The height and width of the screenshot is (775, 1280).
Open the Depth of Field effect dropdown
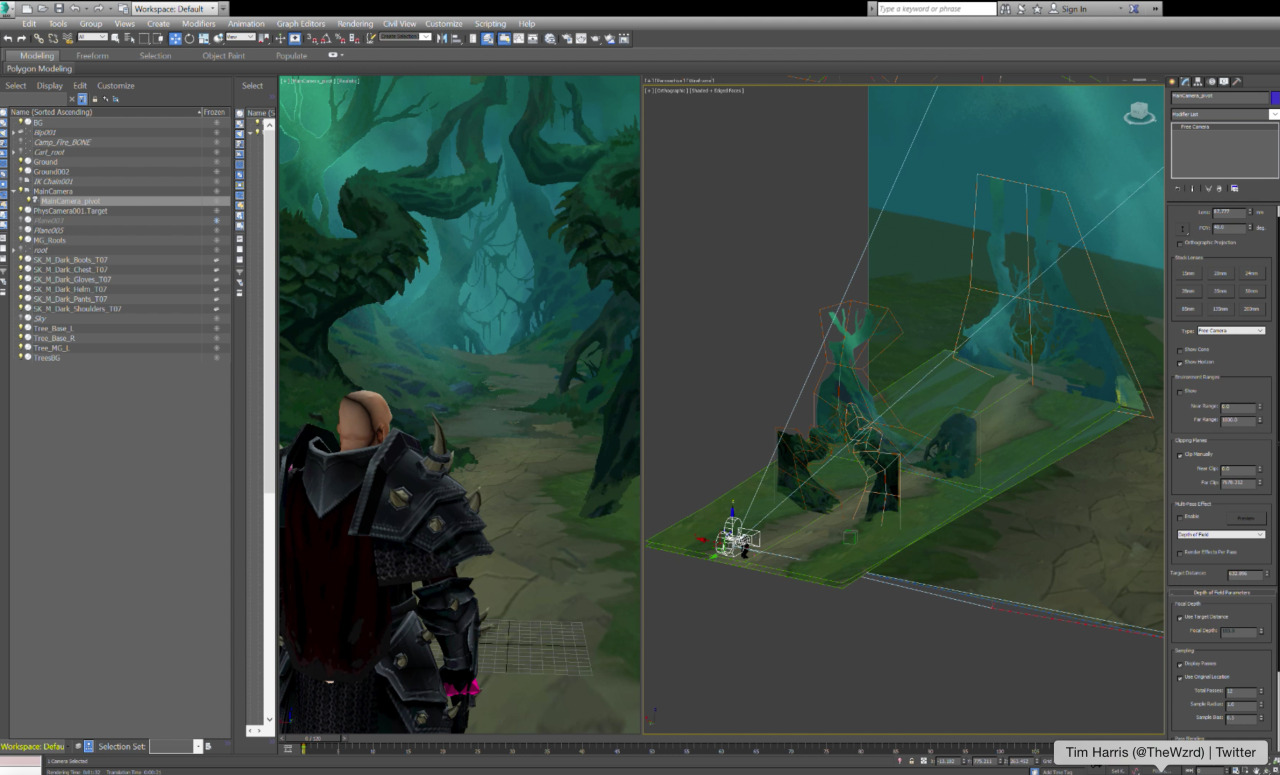(1221, 534)
